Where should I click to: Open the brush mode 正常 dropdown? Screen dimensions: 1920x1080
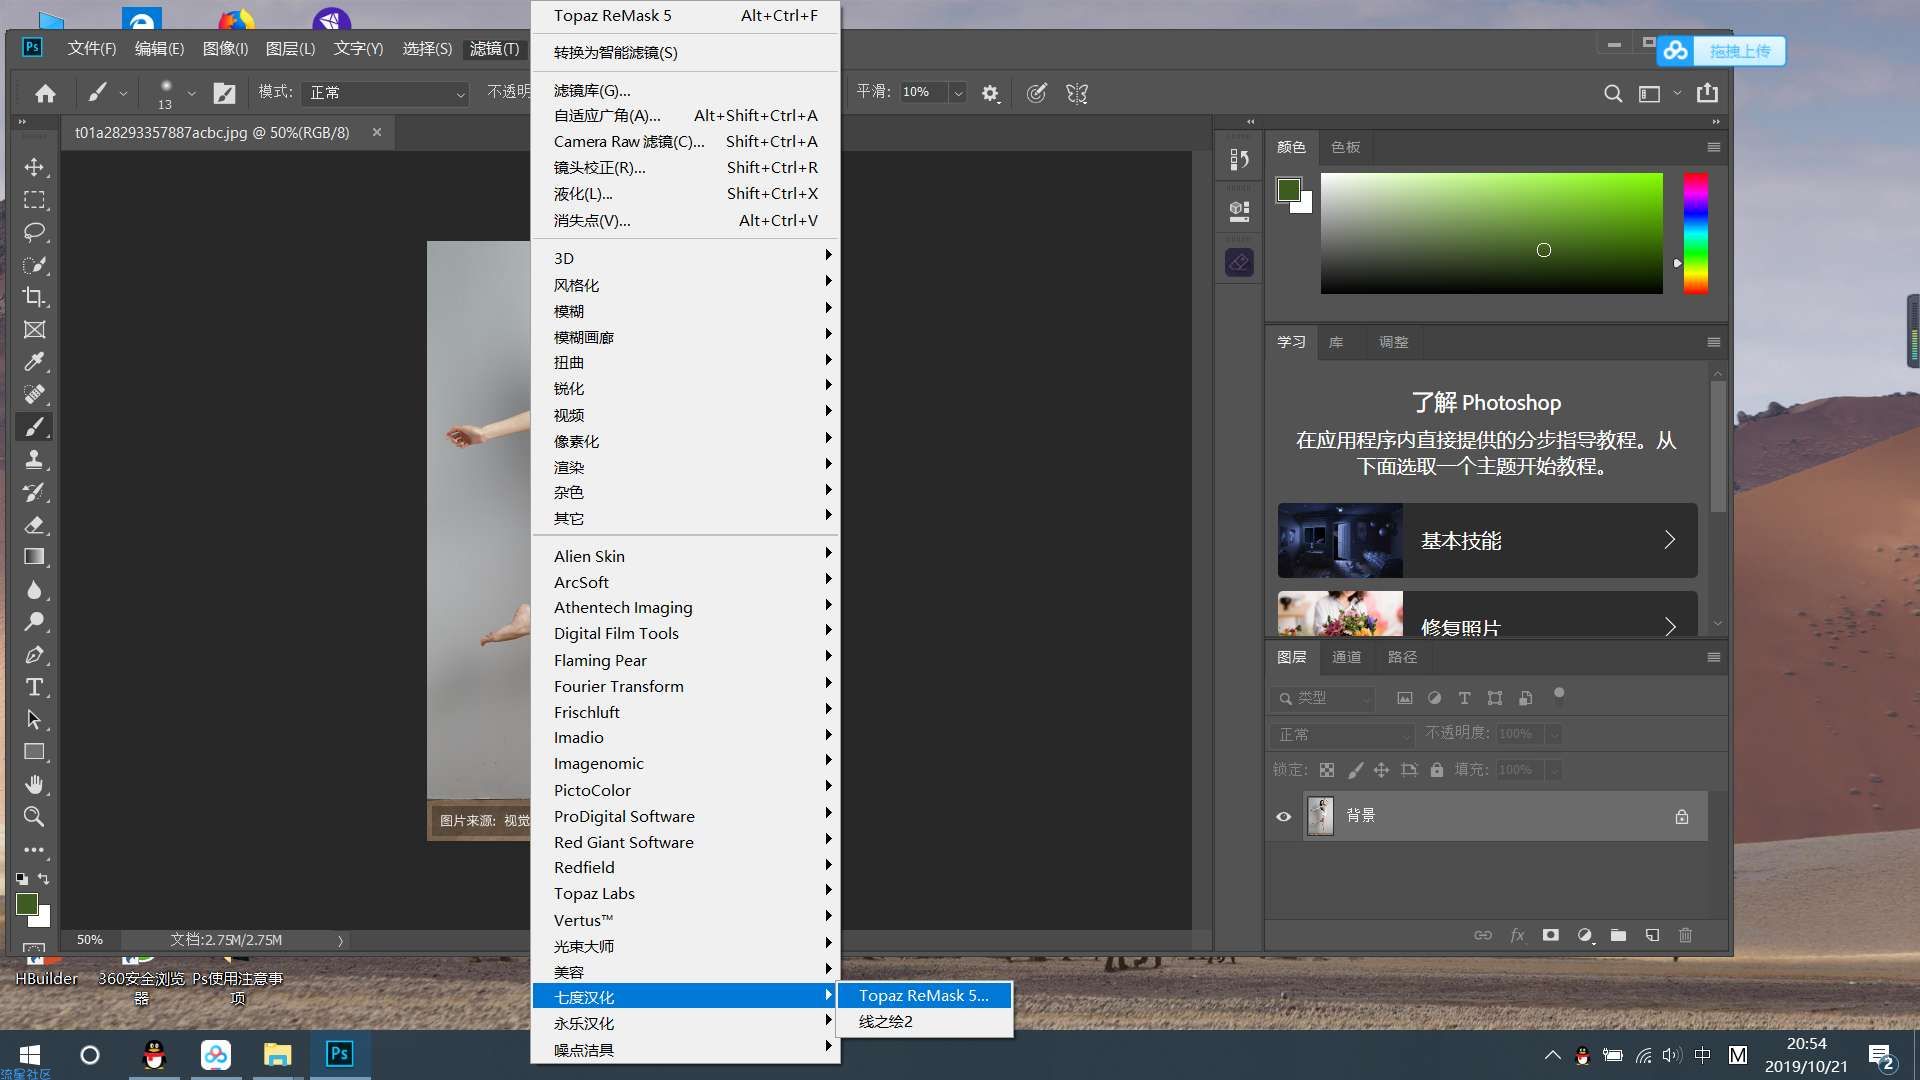[387, 93]
